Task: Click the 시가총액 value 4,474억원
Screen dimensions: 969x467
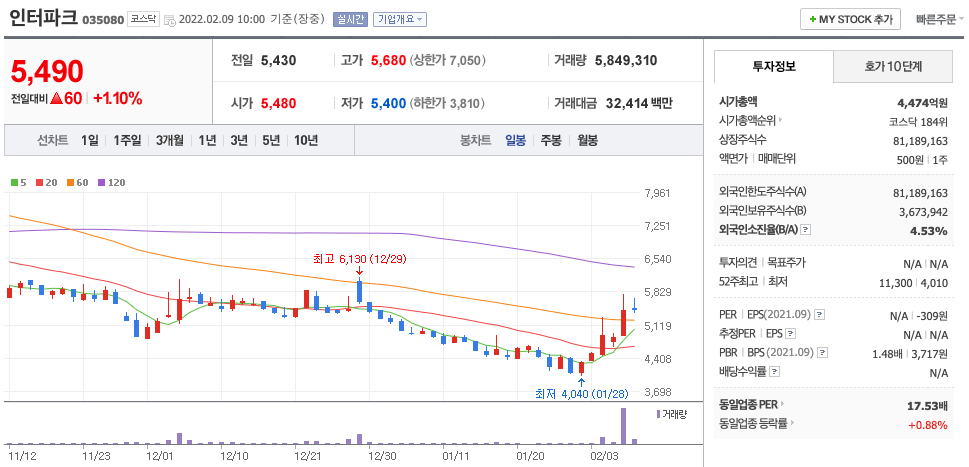Action: 923,103
